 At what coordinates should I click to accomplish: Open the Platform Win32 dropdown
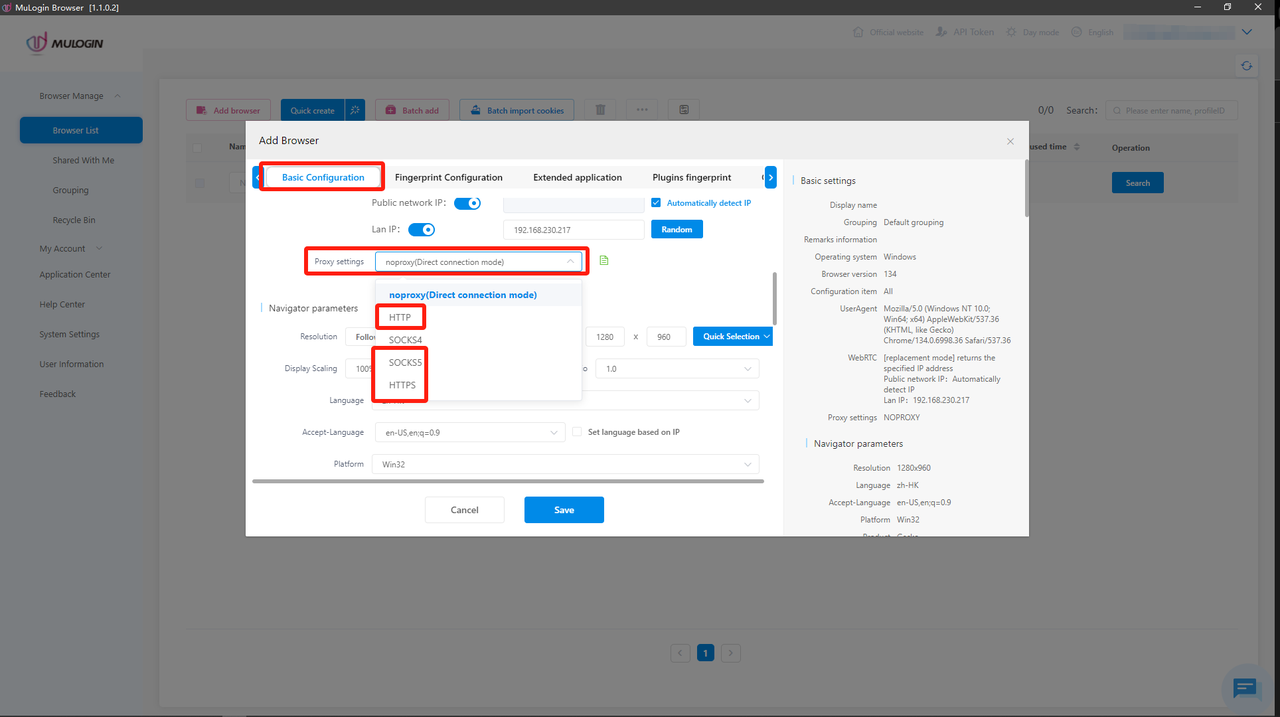pyautogui.click(x=564, y=465)
